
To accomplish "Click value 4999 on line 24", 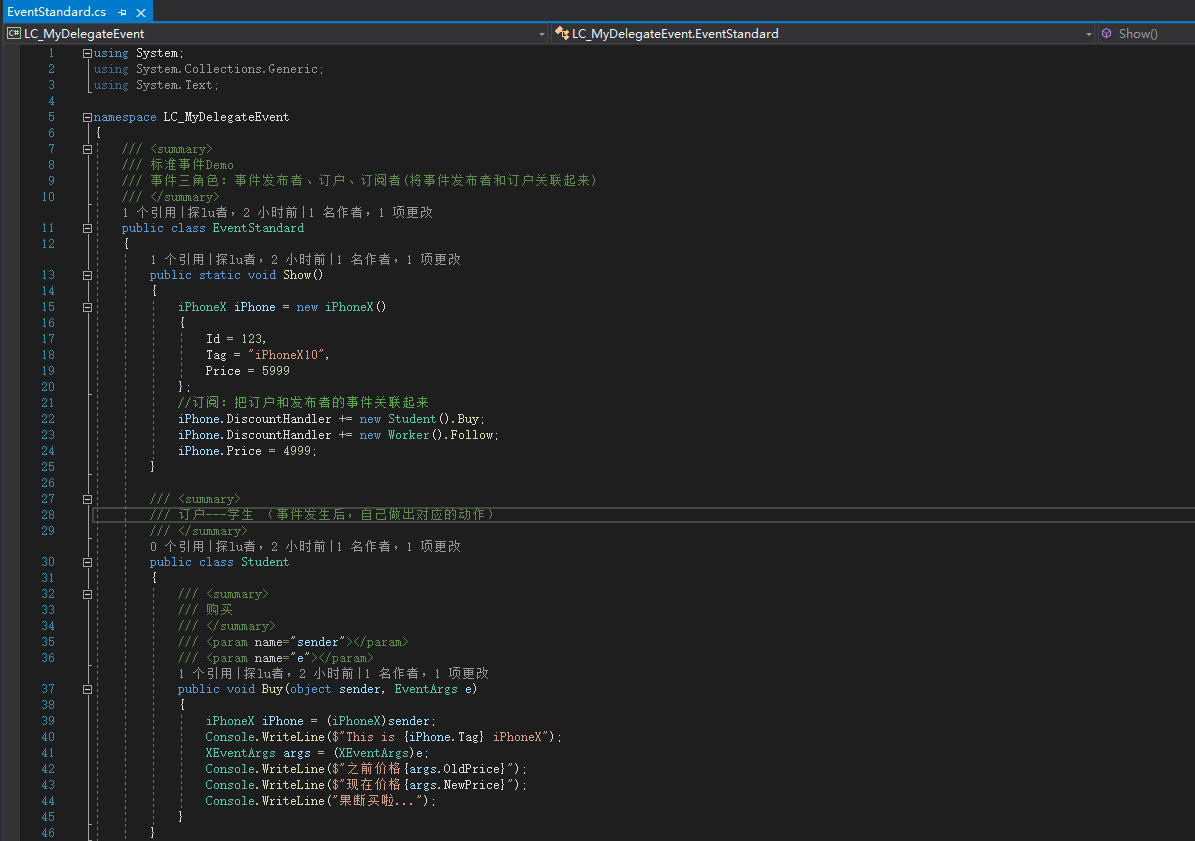I will pyautogui.click(x=296, y=451).
